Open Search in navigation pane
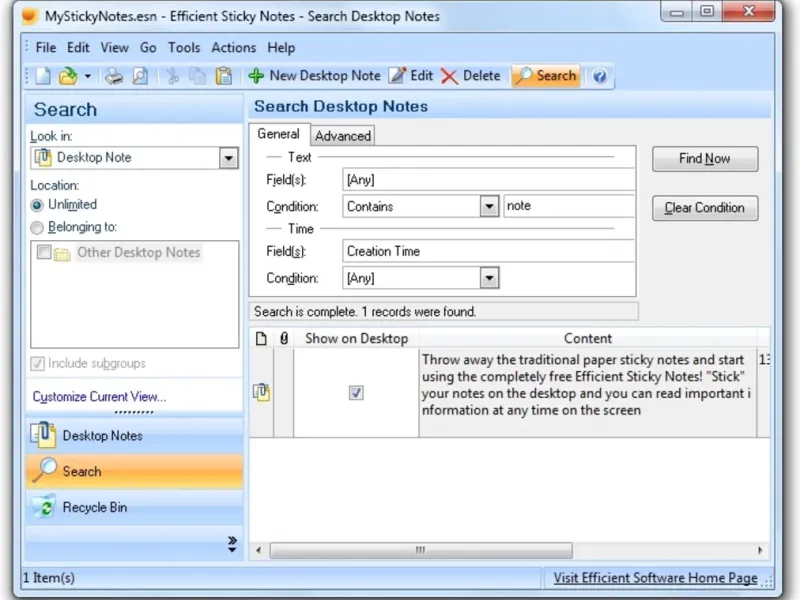This screenshot has height=600, width=800. 134,471
